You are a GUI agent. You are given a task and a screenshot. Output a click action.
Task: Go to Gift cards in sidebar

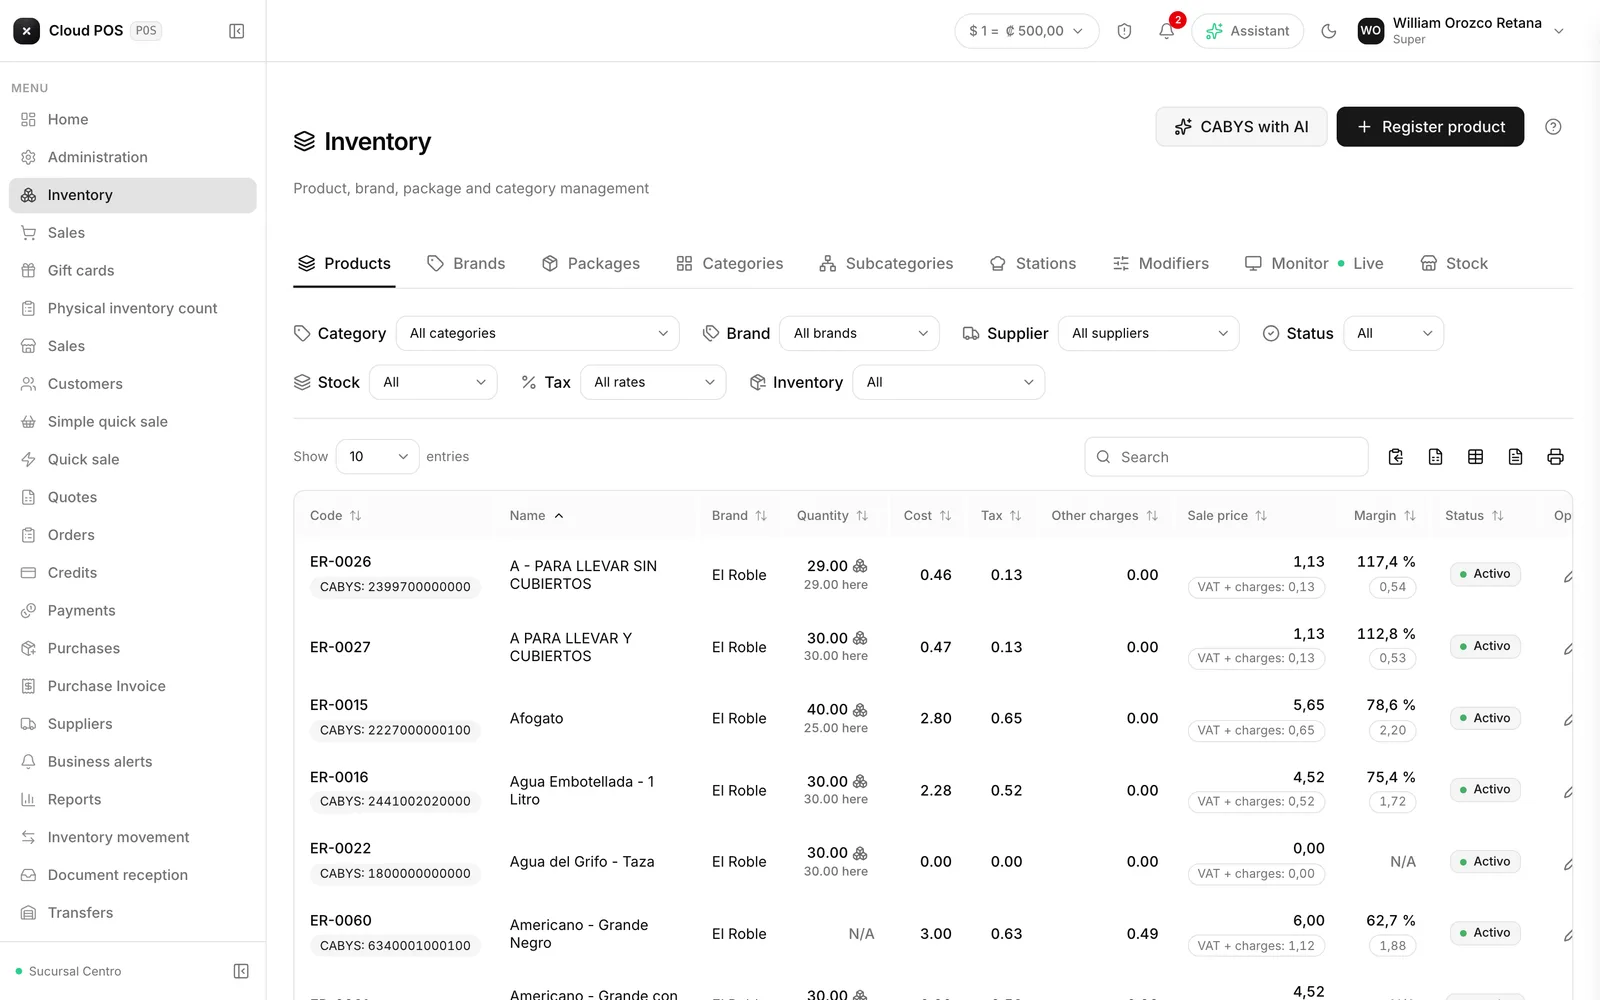[x=133, y=270]
